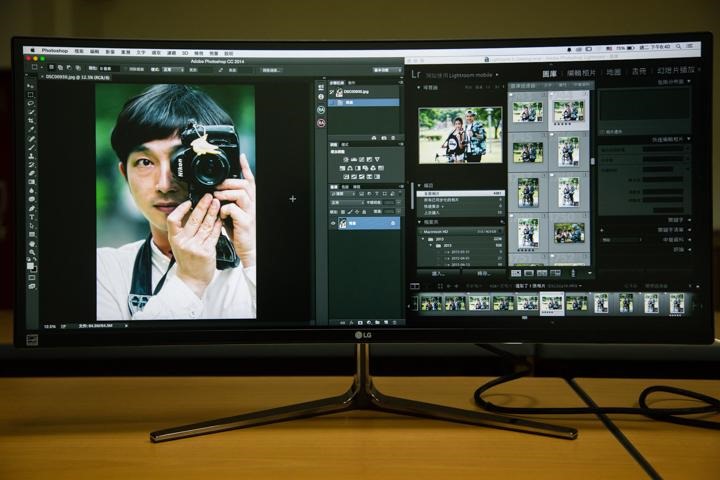Click Refine Edge button in options bar
This screenshot has height=480, width=720.
click(271, 70)
